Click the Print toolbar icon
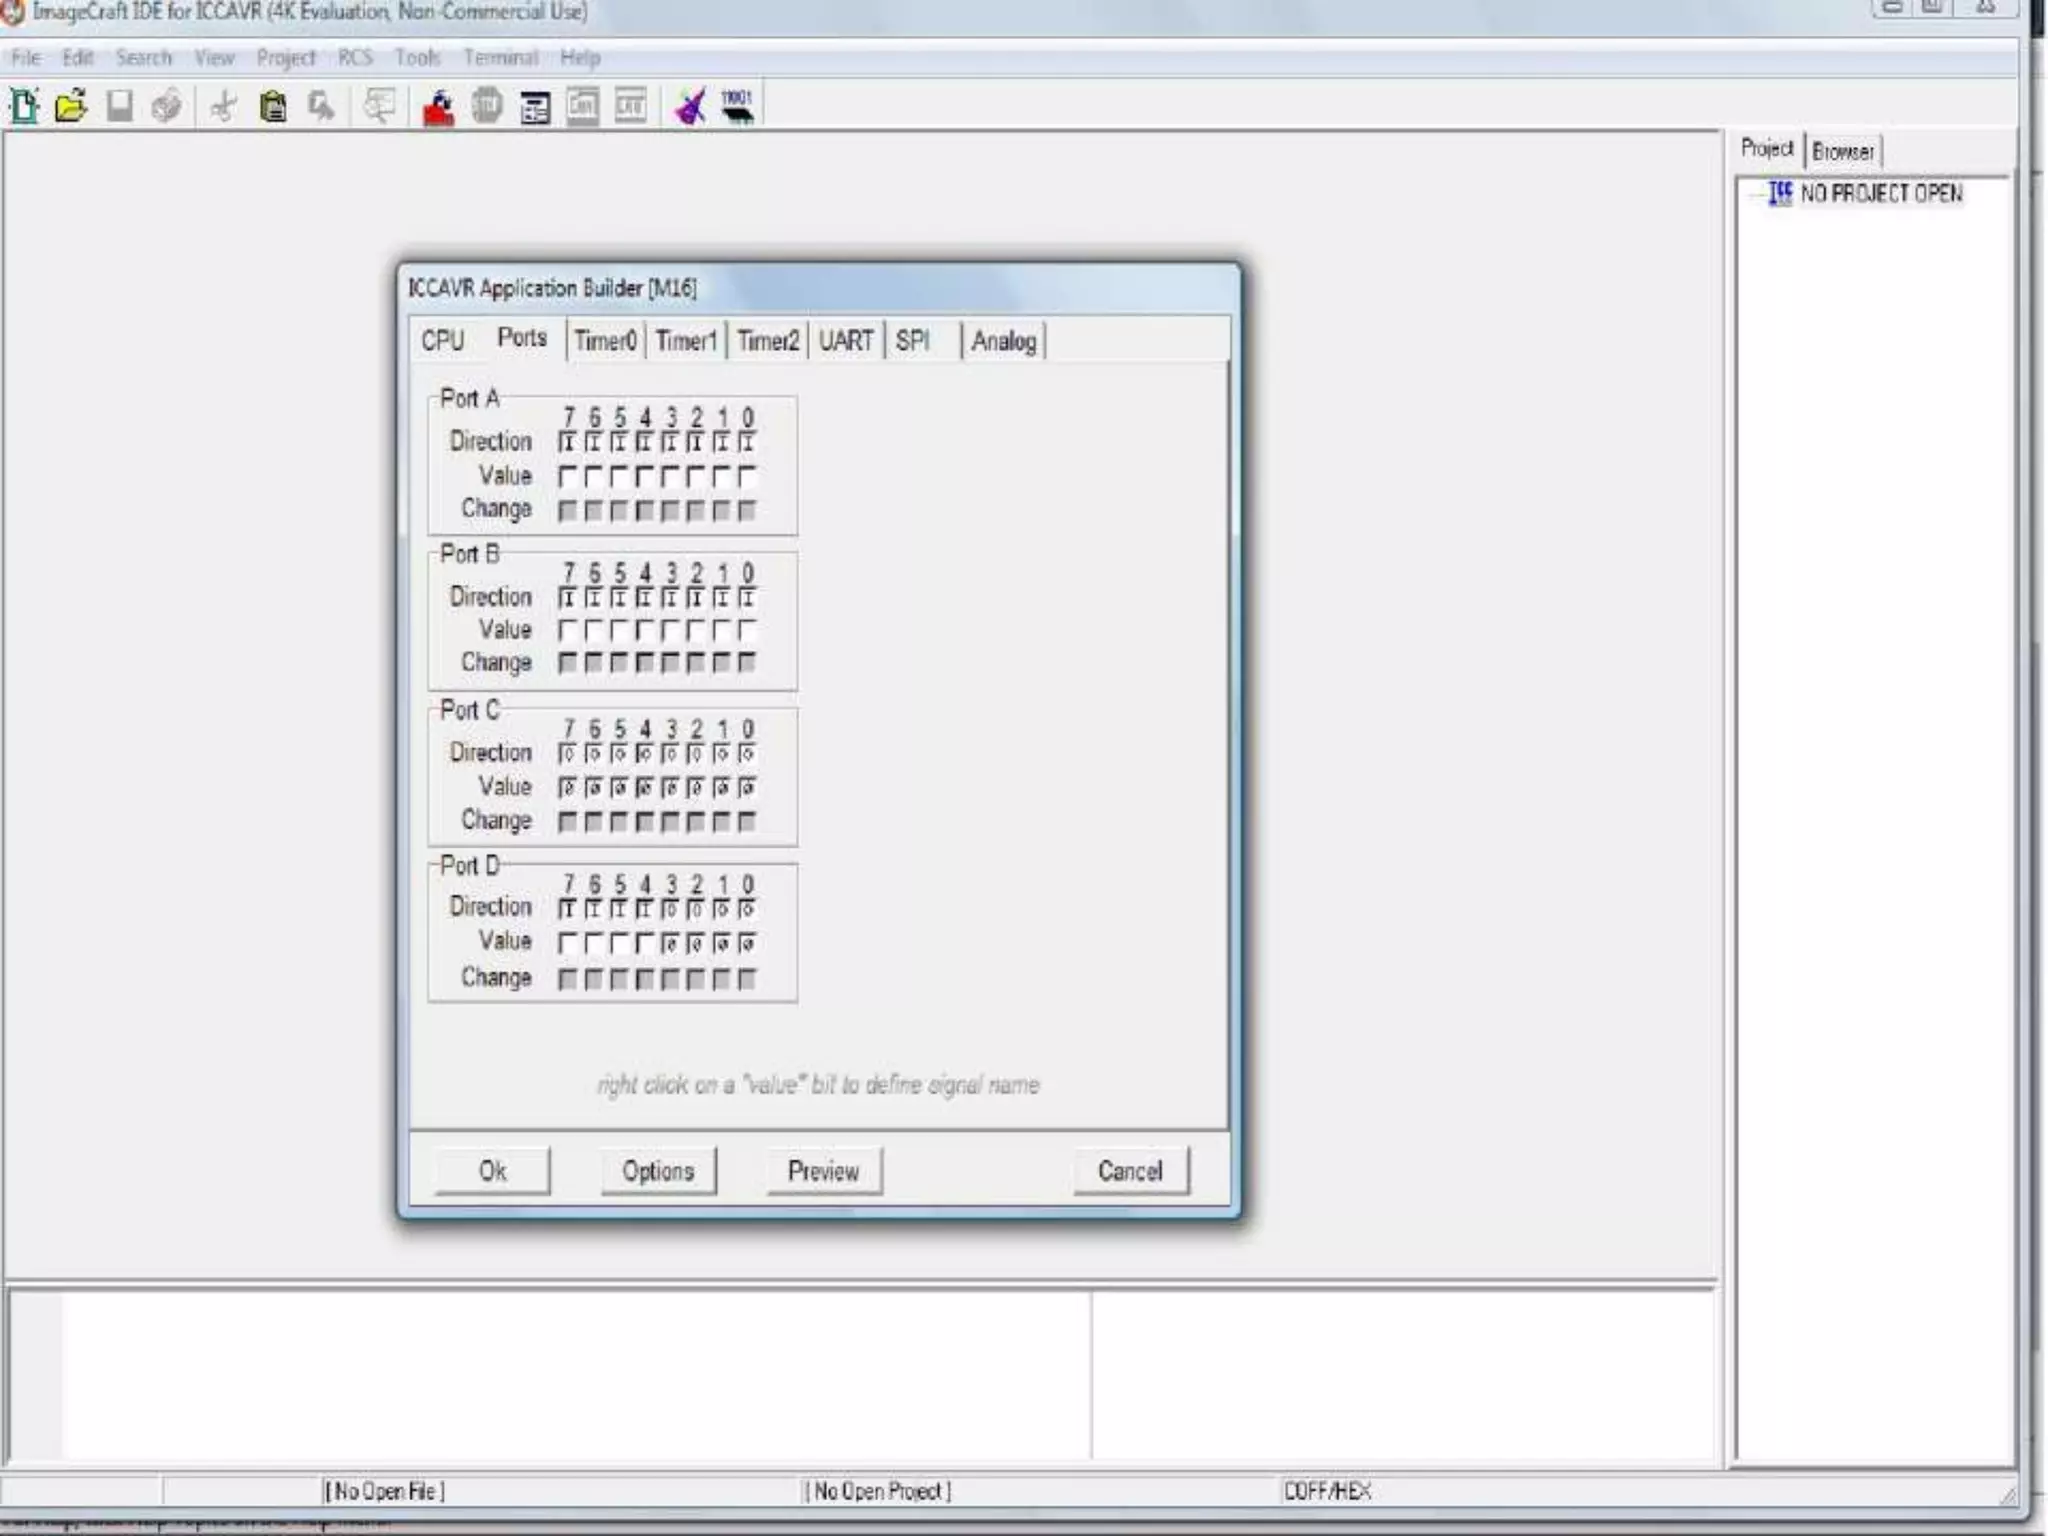Image resolution: width=2048 pixels, height=1536 pixels. 167,105
